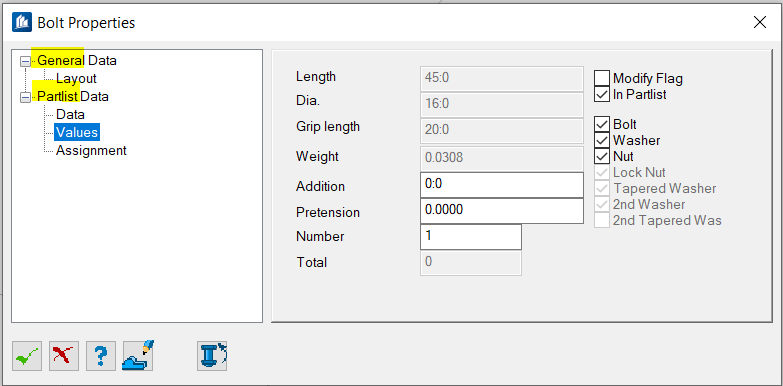The height and width of the screenshot is (386, 783).
Task: Open the Data tree item
Action: click(x=70, y=114)
